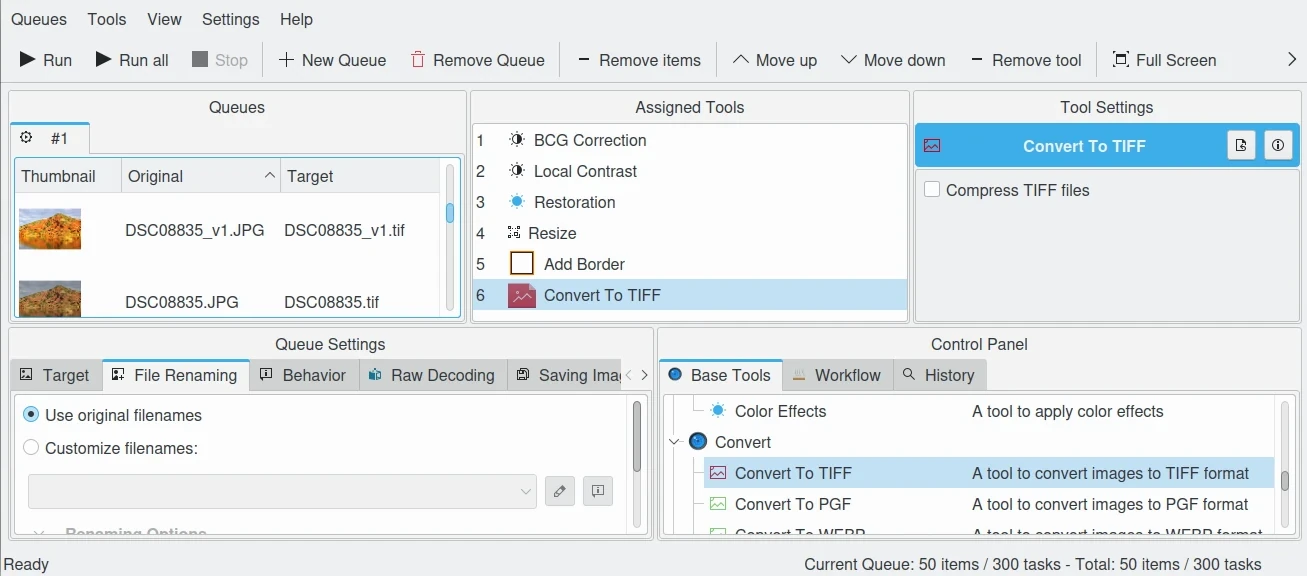This screenshot has width=1307, height=576.
Task: Select the Add Border tool in Assigned Tools
Action: (584, 264)
